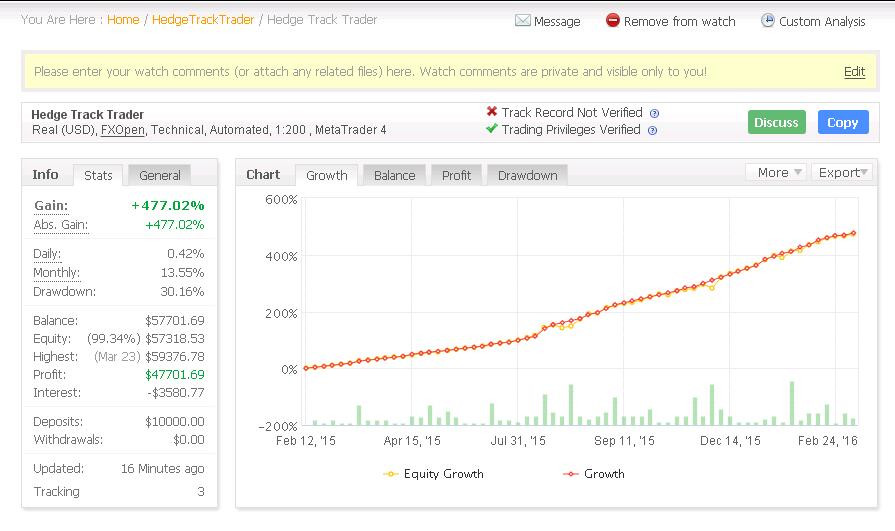Viewport: 895px width, 531px height.
Task: Toggle Equity Growth legend marker
Action: tap(390, 474)
